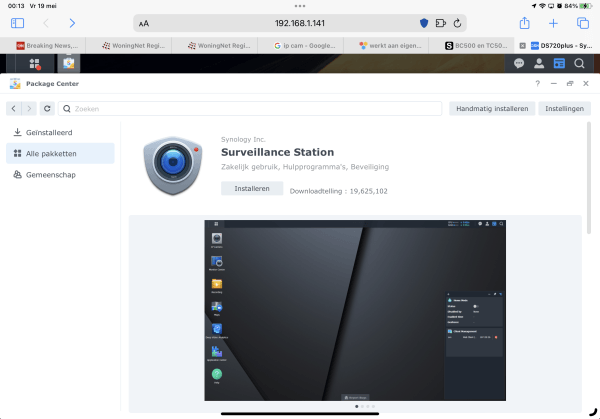The image size is (600, 419).
Task: Open the DSM user options icon
Action: pyautogui.click(x=539, y=63)
